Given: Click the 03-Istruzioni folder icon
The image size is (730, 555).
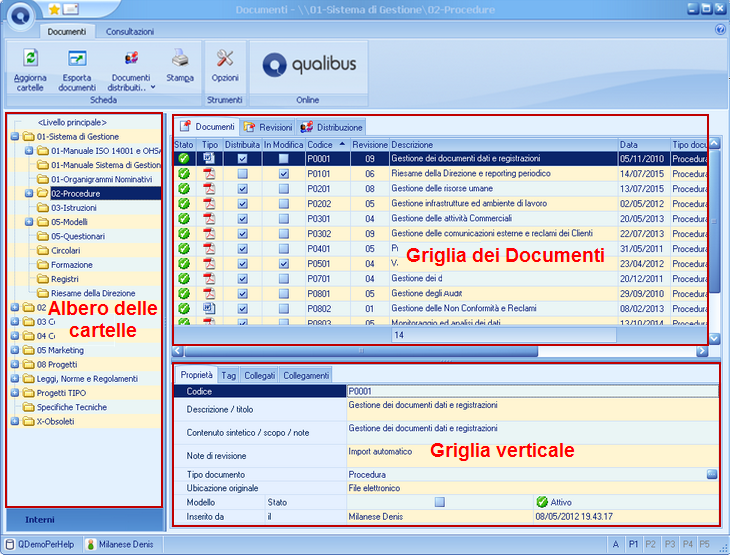Looking at the screenshot, I should pyautogui.click(x=43, y=208).
